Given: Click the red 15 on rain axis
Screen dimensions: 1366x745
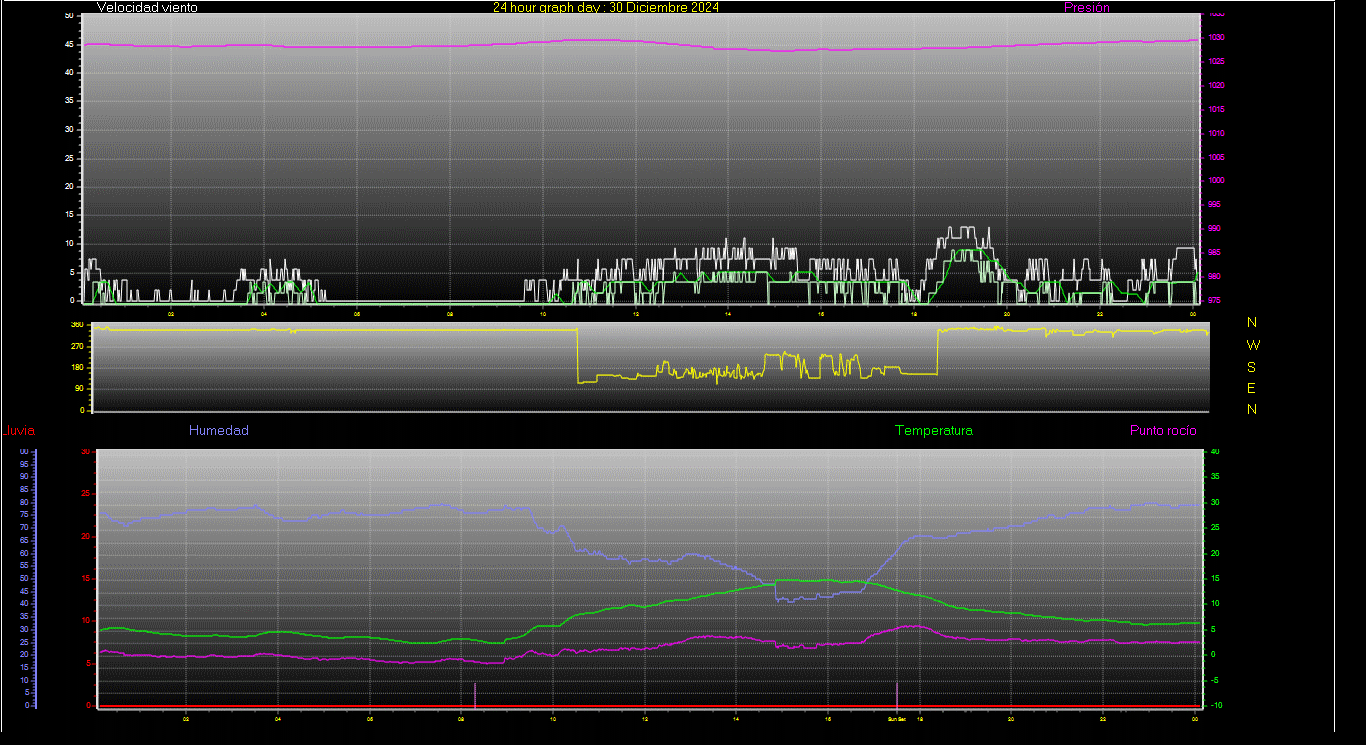Looking at the screenshot, I should (85, 578).
